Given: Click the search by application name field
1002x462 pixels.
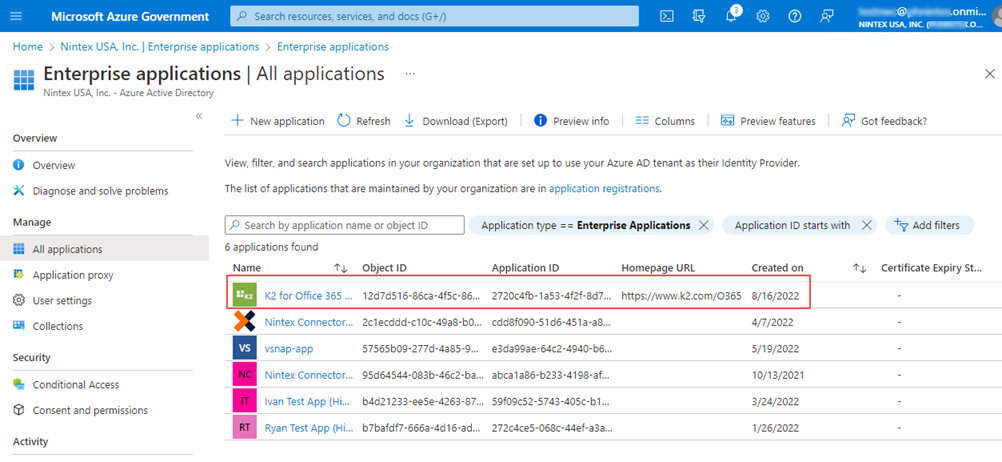Looking at the screenshot, I should [345, 225].
